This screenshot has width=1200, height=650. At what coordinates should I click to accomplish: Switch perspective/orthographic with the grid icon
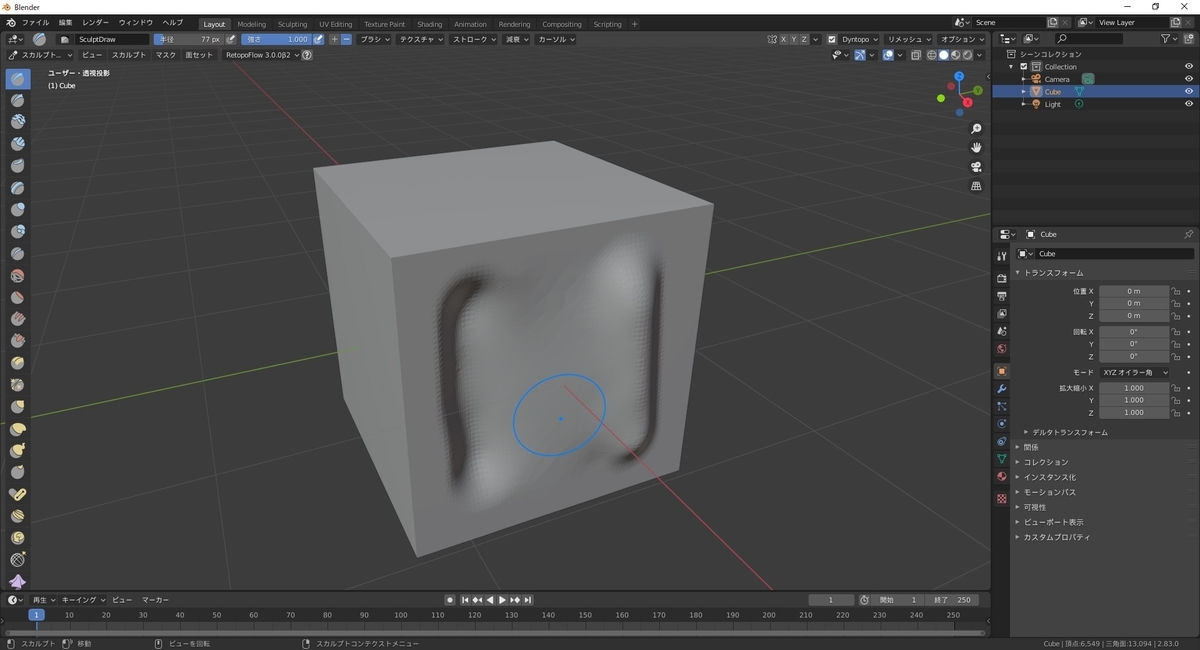pos(976,186)
